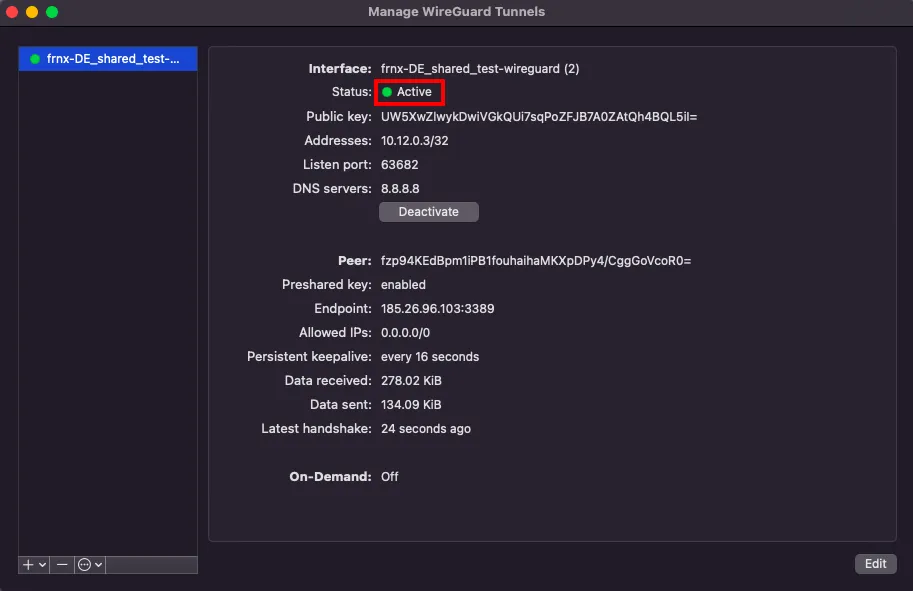Click the endpoint value 185.26.96.103:3389
Viewport: 913px width, 591px height.
(x=437, y=309)
